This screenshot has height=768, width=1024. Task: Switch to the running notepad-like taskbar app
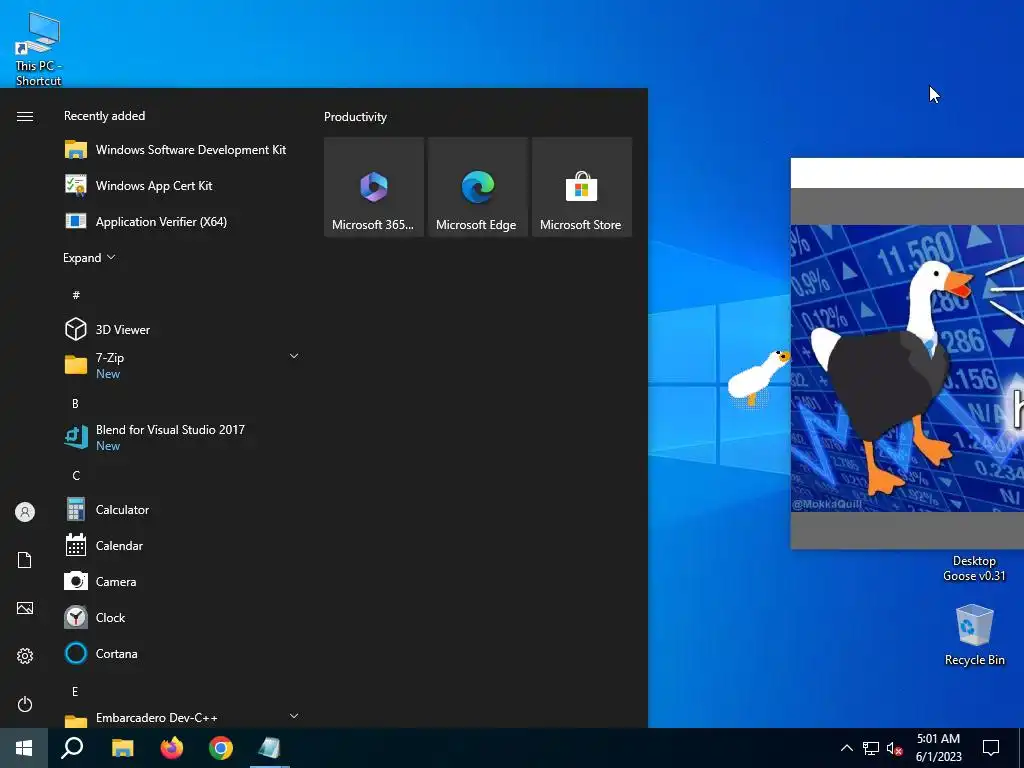[270, 748]
